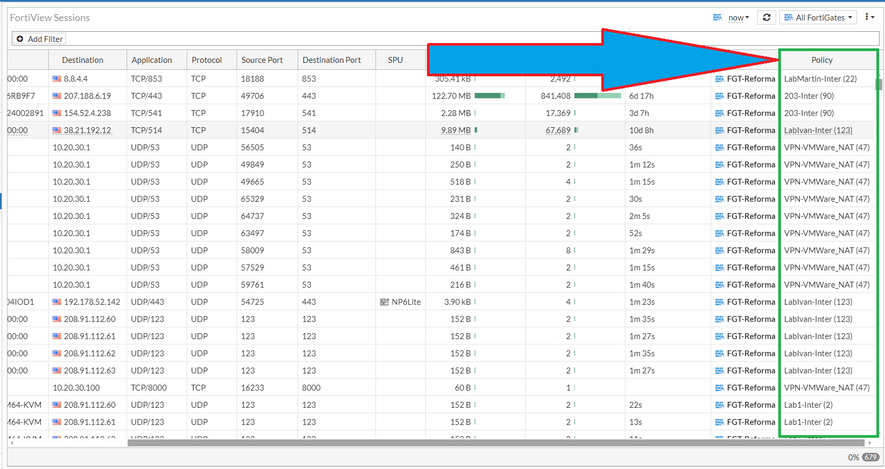Image resolution: width=885 pixels, height=469 pixels.
Task: Sort by the Destination Port column header
Action: pos(331,60)
